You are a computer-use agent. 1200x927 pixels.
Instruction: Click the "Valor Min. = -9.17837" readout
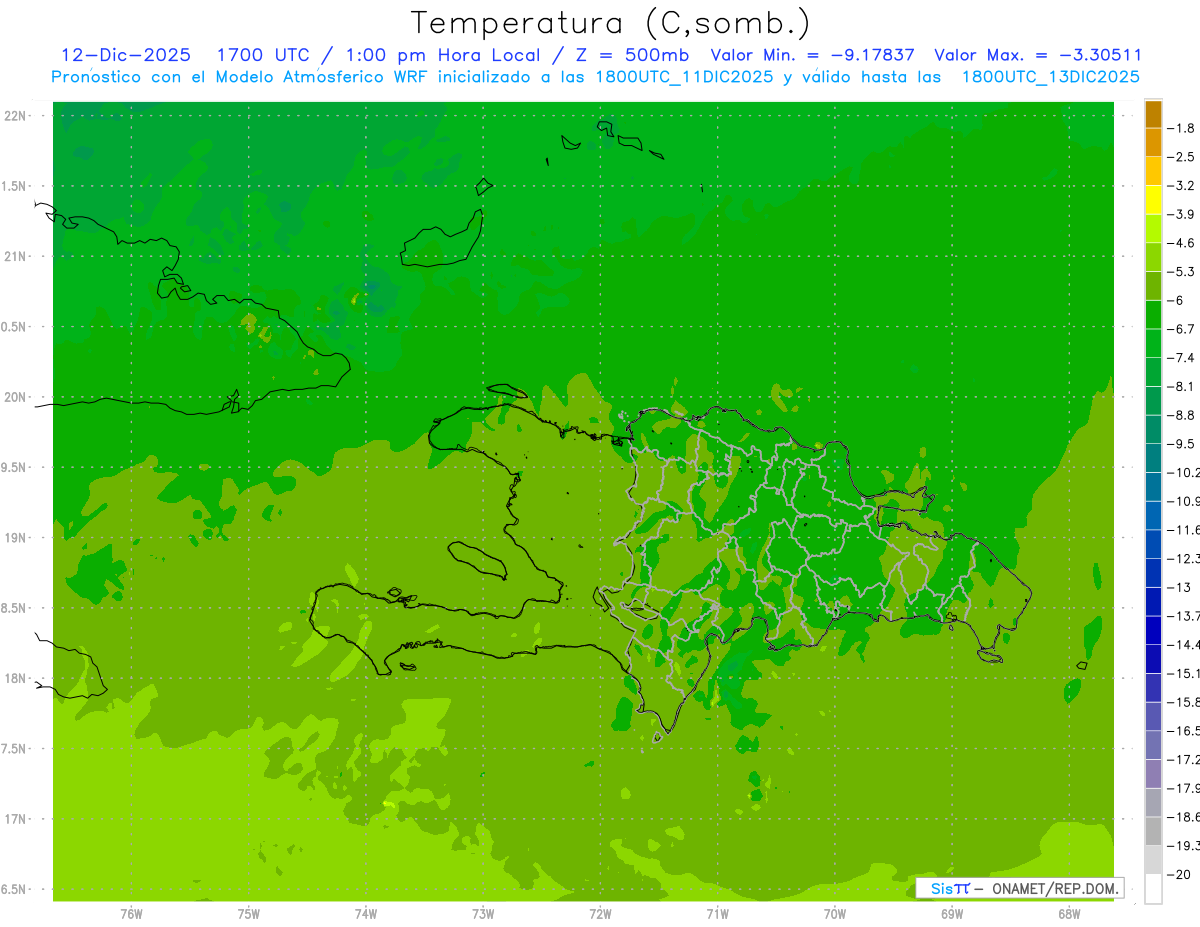pyautogui.click(x=812, y=55)
